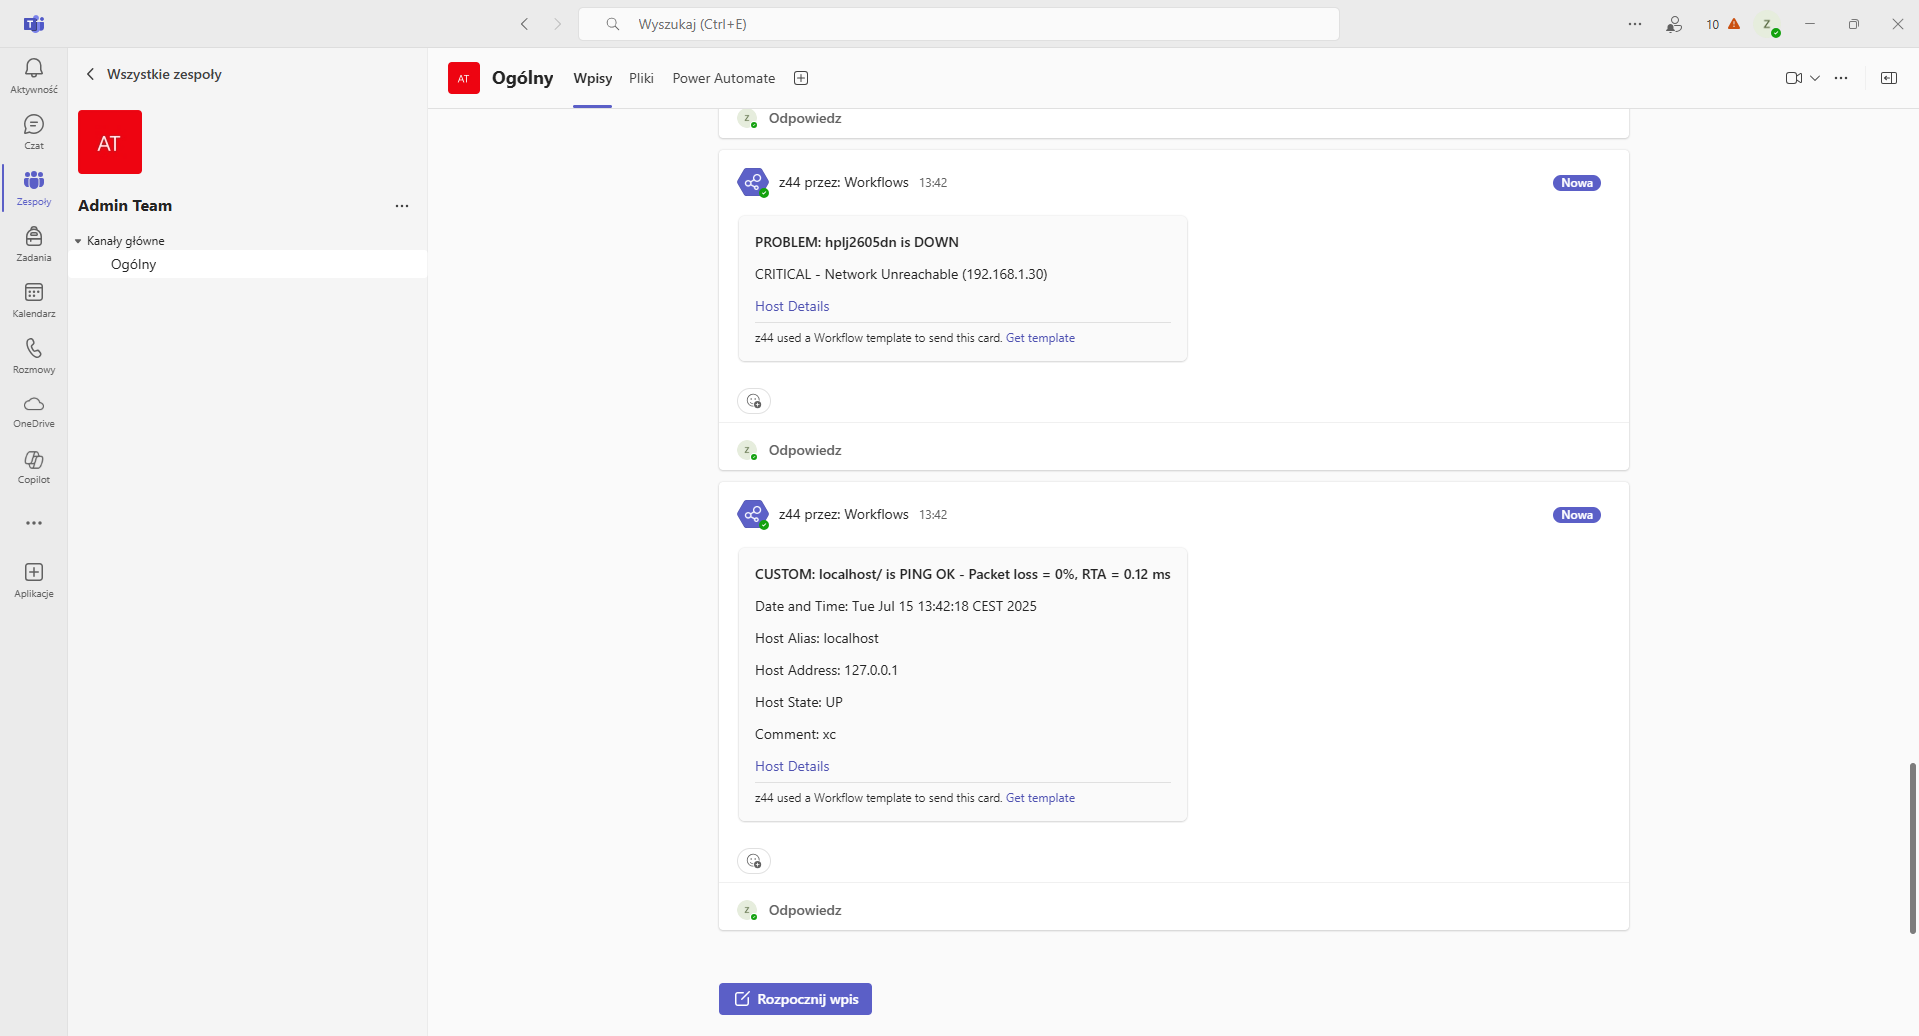1919x1036 pixels.
Task: Open Zadania in the left rail
Action: click(34, 243)
